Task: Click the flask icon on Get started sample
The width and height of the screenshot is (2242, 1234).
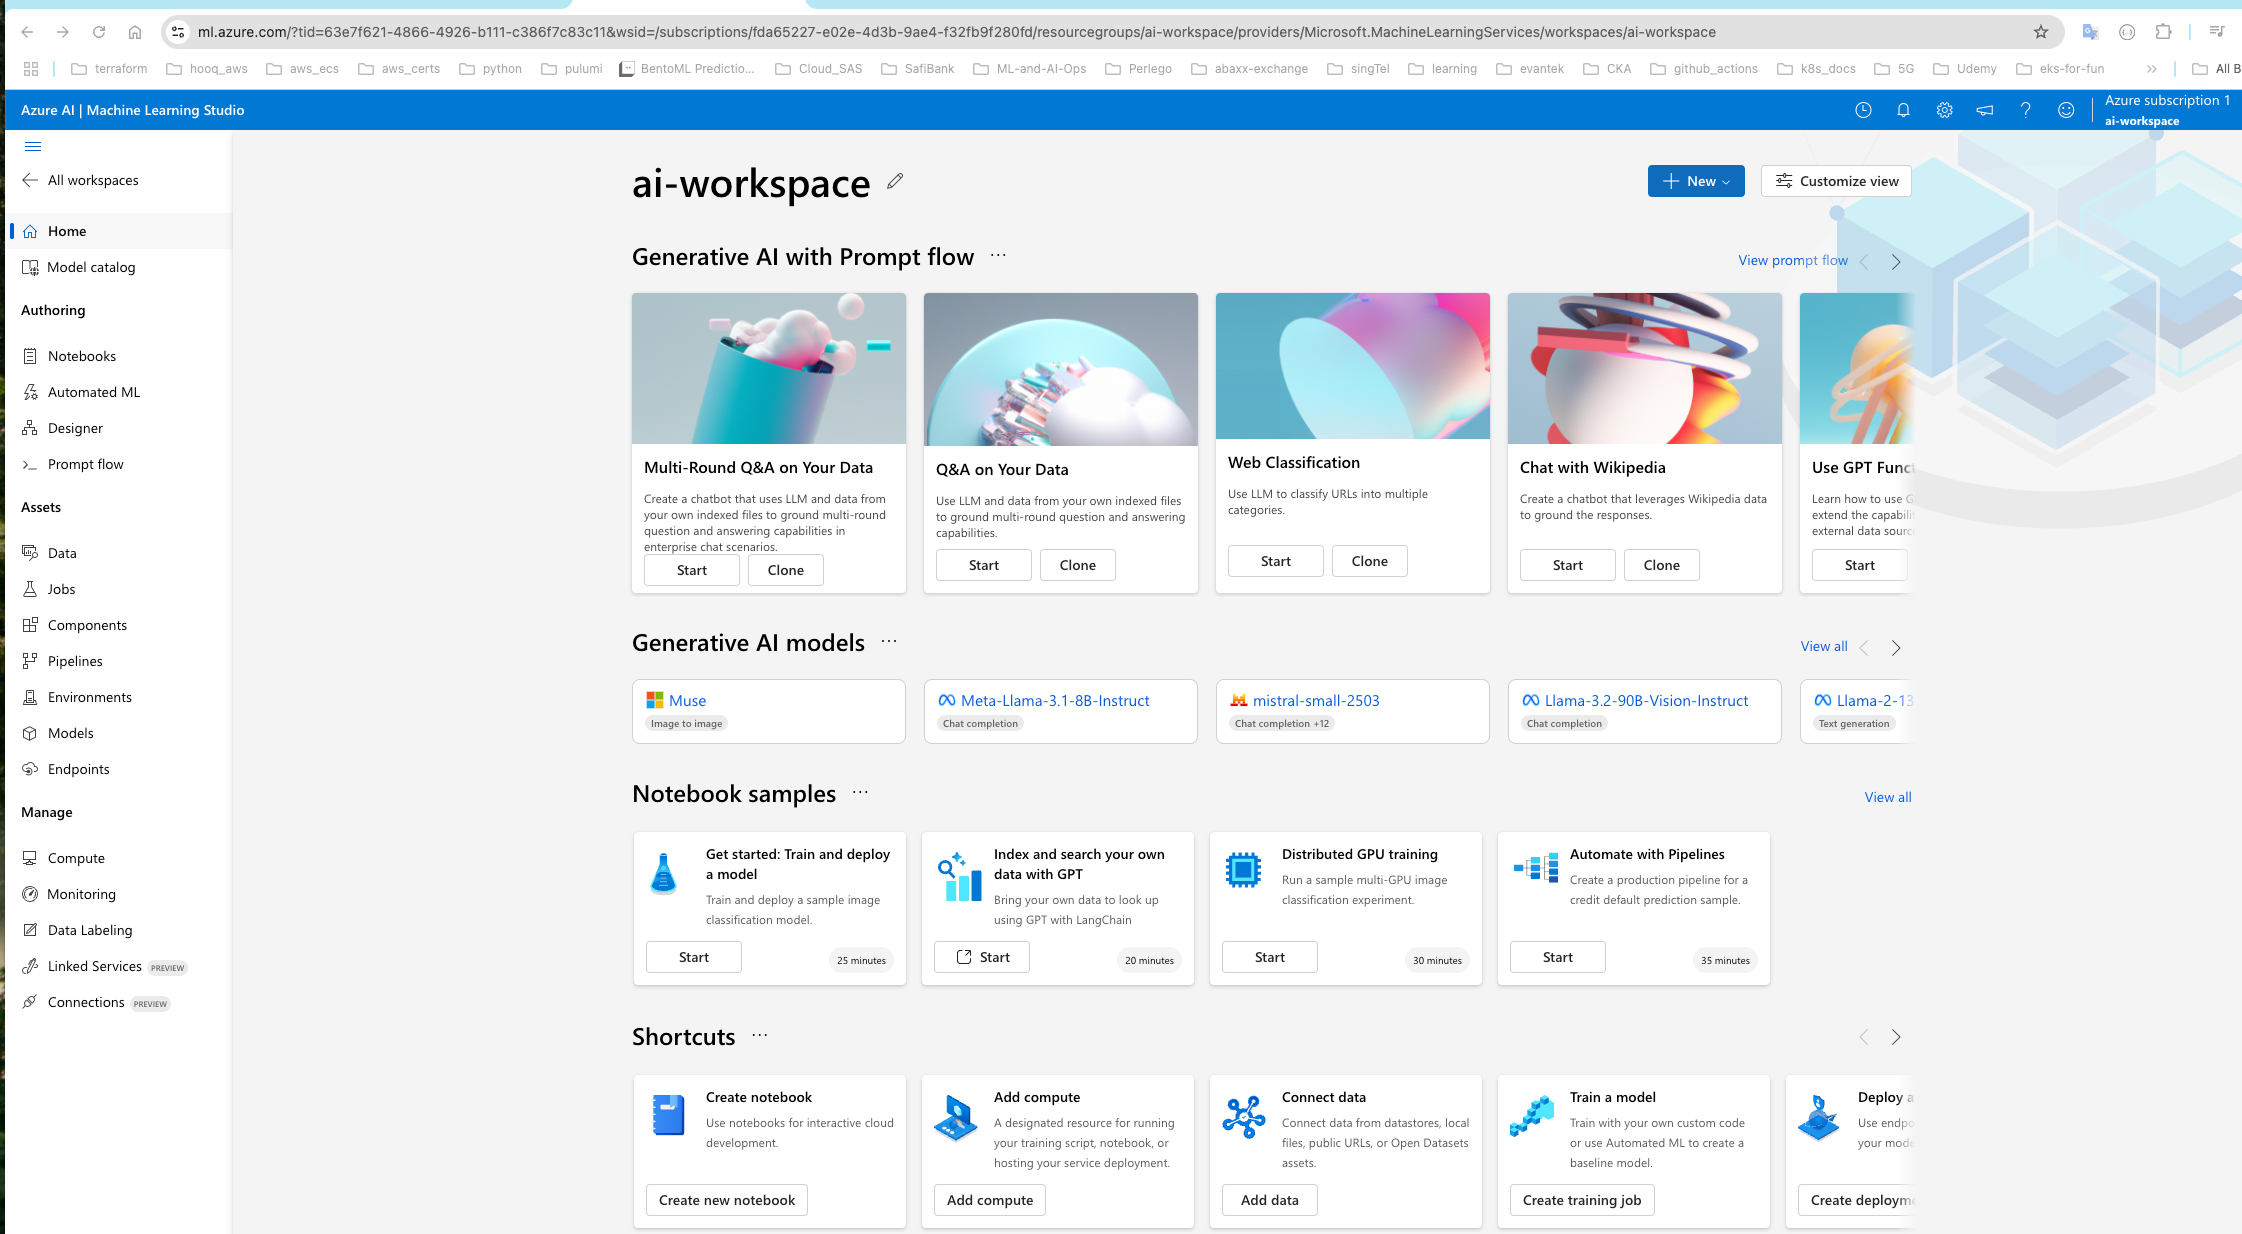Action: pyautogui.click(x=663, y=873)
